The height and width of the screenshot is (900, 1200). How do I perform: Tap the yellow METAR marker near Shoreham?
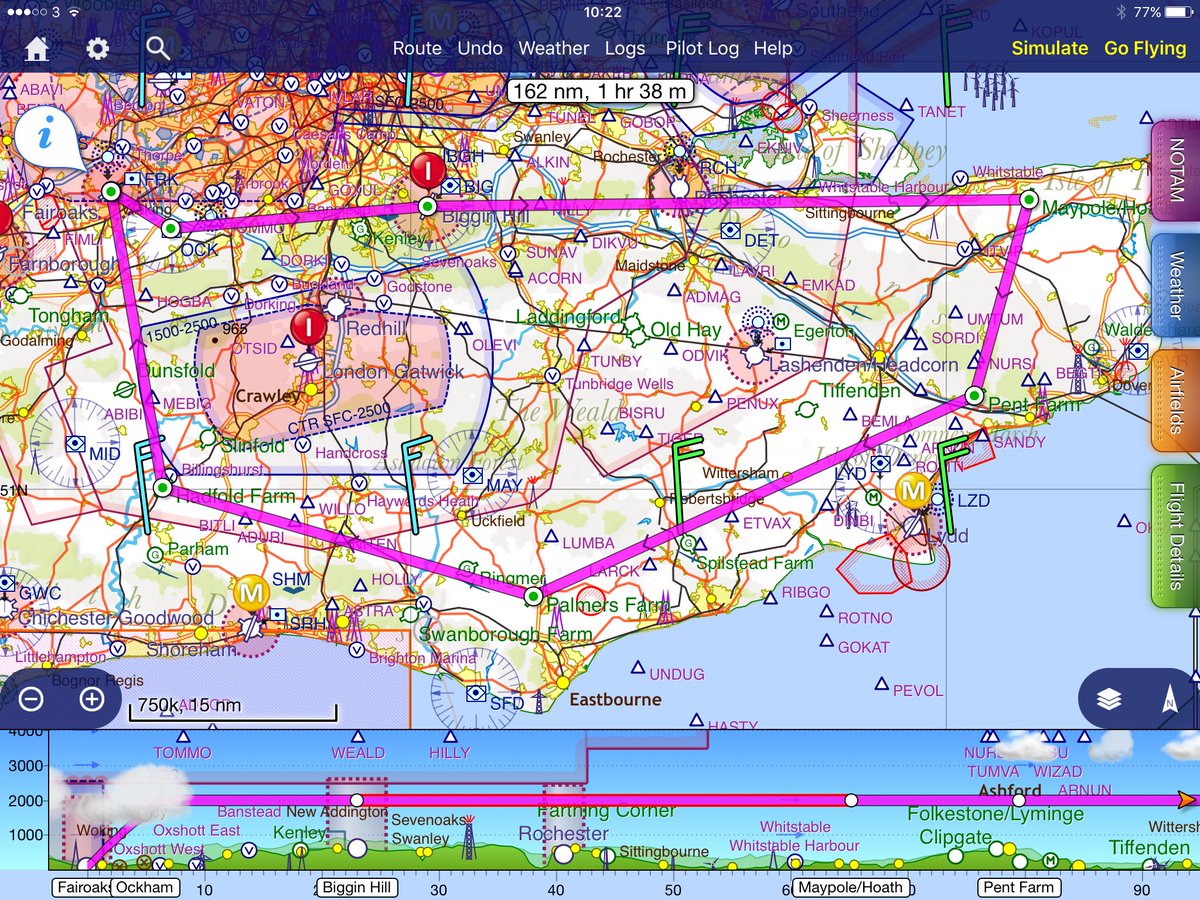[250, 592]
